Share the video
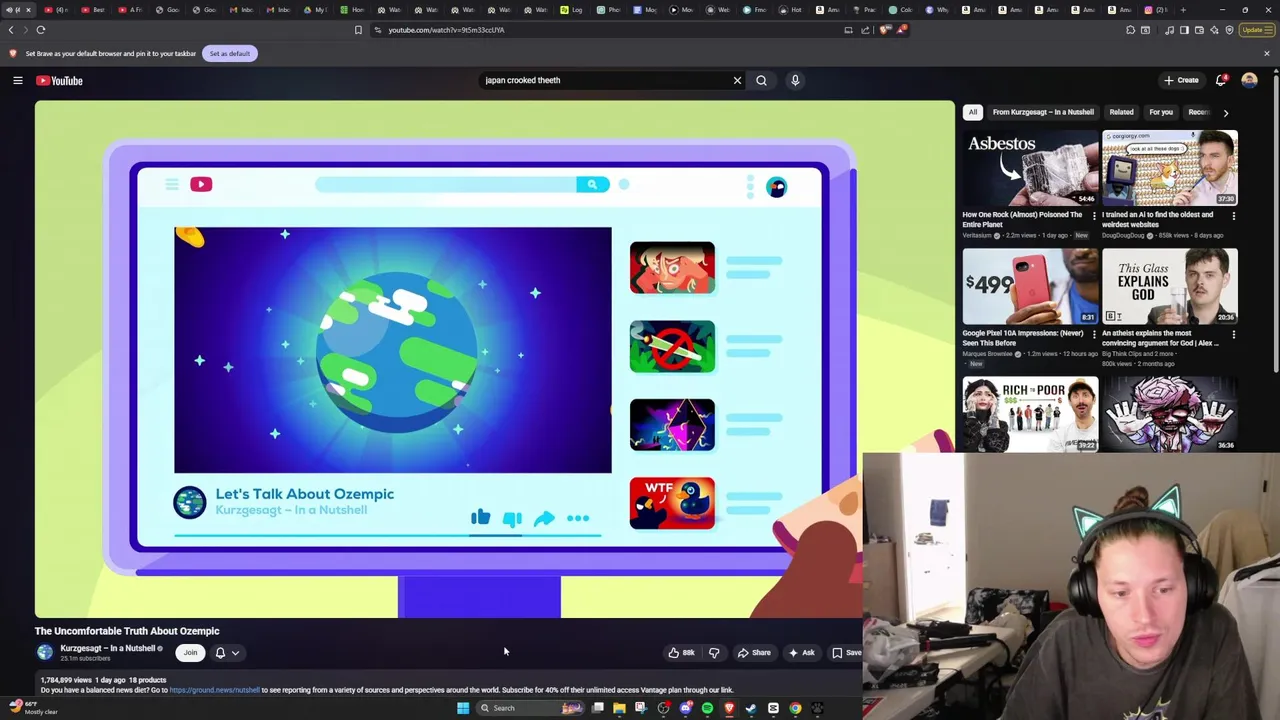The width and height of the screenshot is (1280, 720). tap(754, 653)
